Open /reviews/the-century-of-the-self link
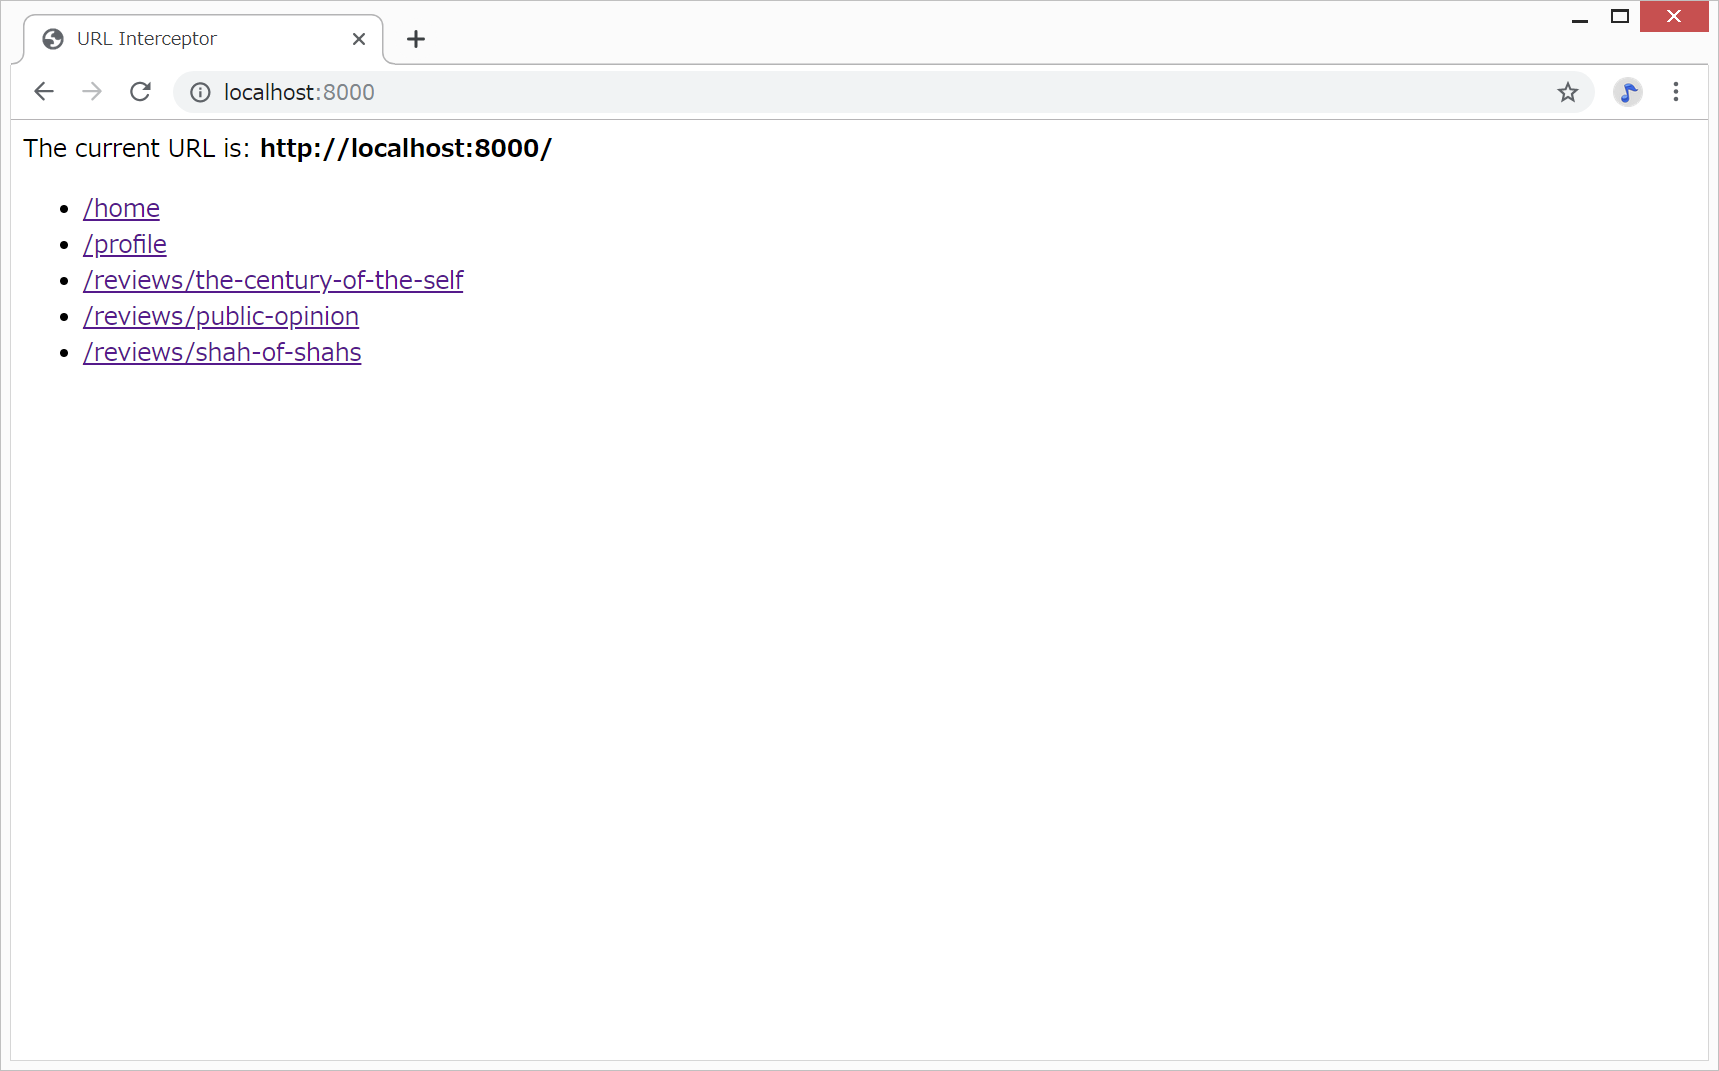 point(273,280)
